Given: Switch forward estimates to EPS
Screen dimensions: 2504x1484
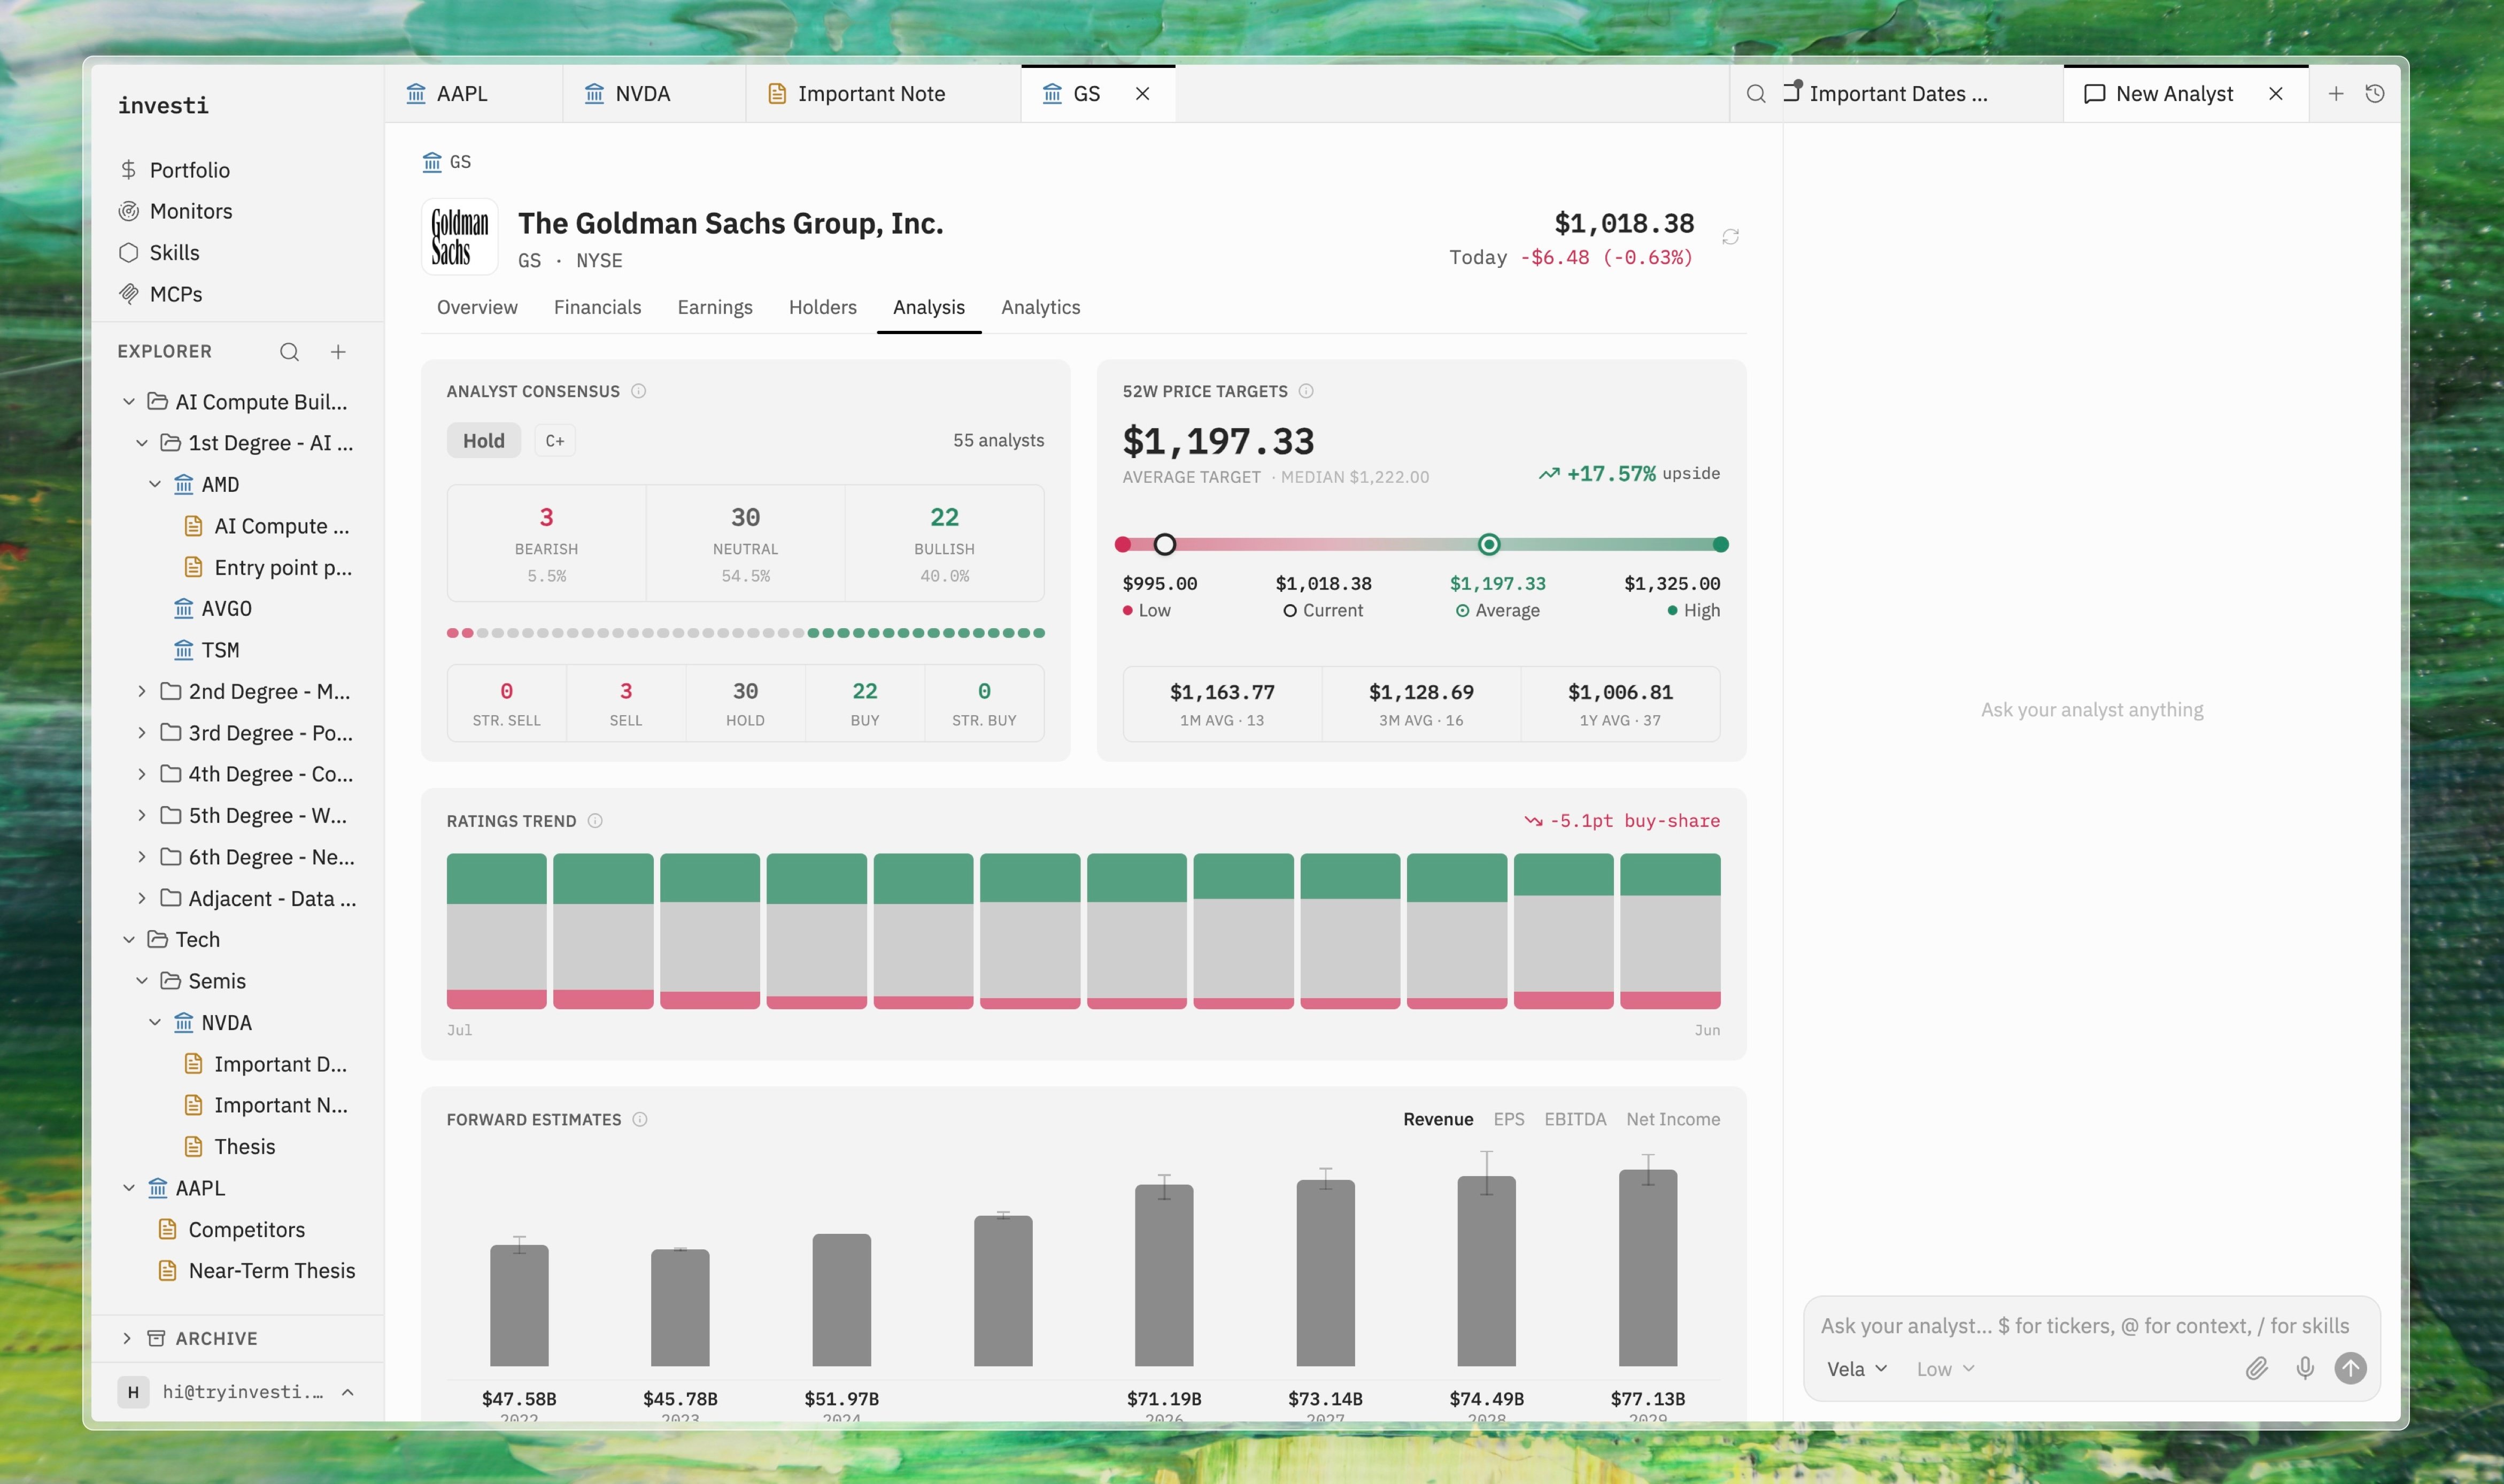Looking at the screenshot, I should [1509, 1119].
